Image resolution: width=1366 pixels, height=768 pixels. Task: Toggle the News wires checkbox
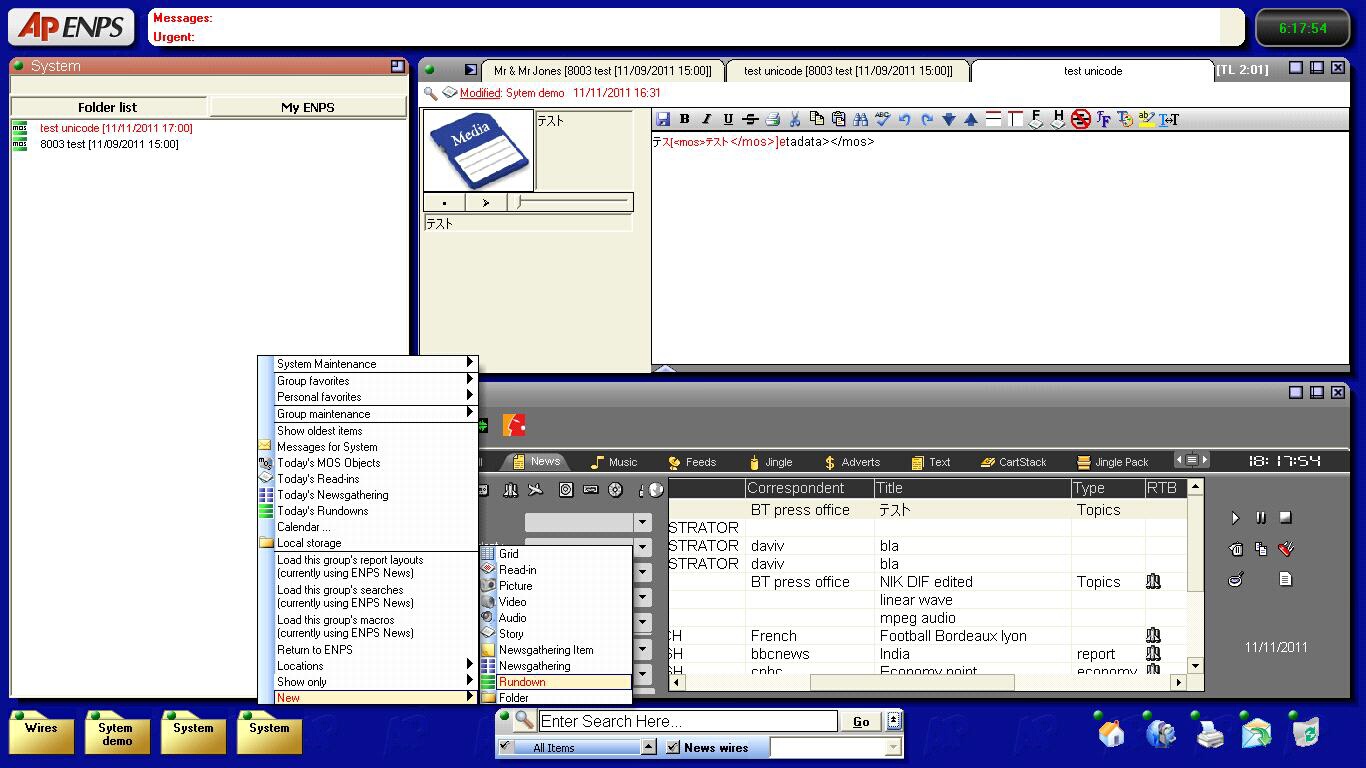(x=673, y=747)
